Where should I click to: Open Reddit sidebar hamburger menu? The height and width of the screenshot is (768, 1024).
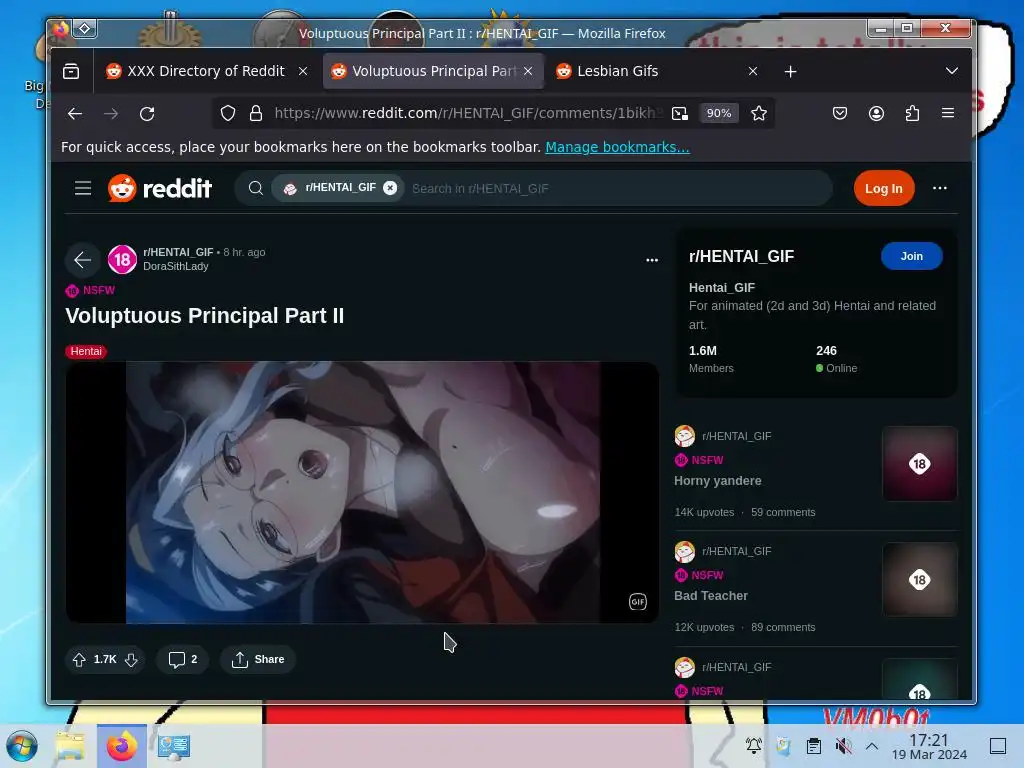click(x=83, y=189)
